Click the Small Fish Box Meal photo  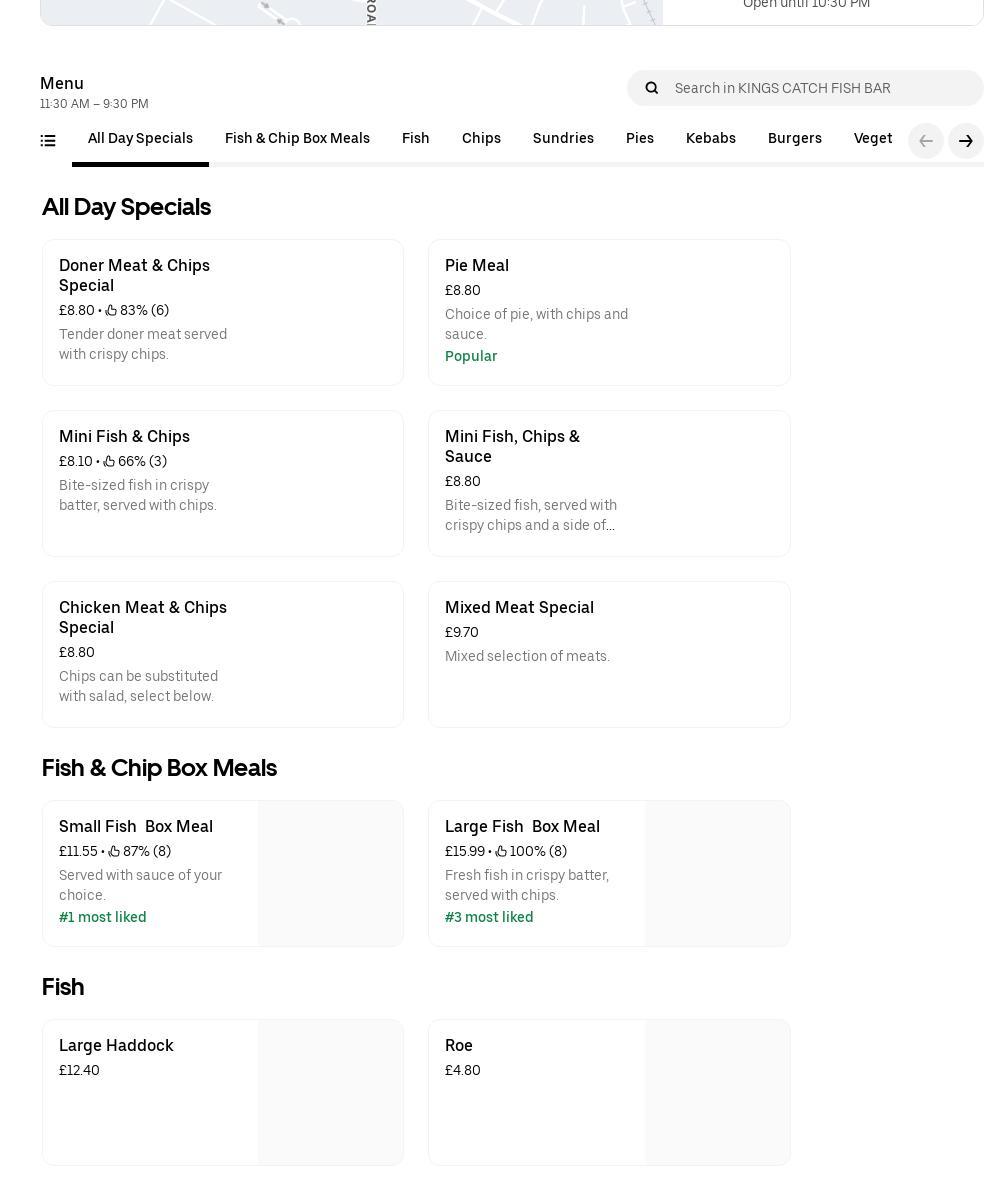[x=329, y=873]
